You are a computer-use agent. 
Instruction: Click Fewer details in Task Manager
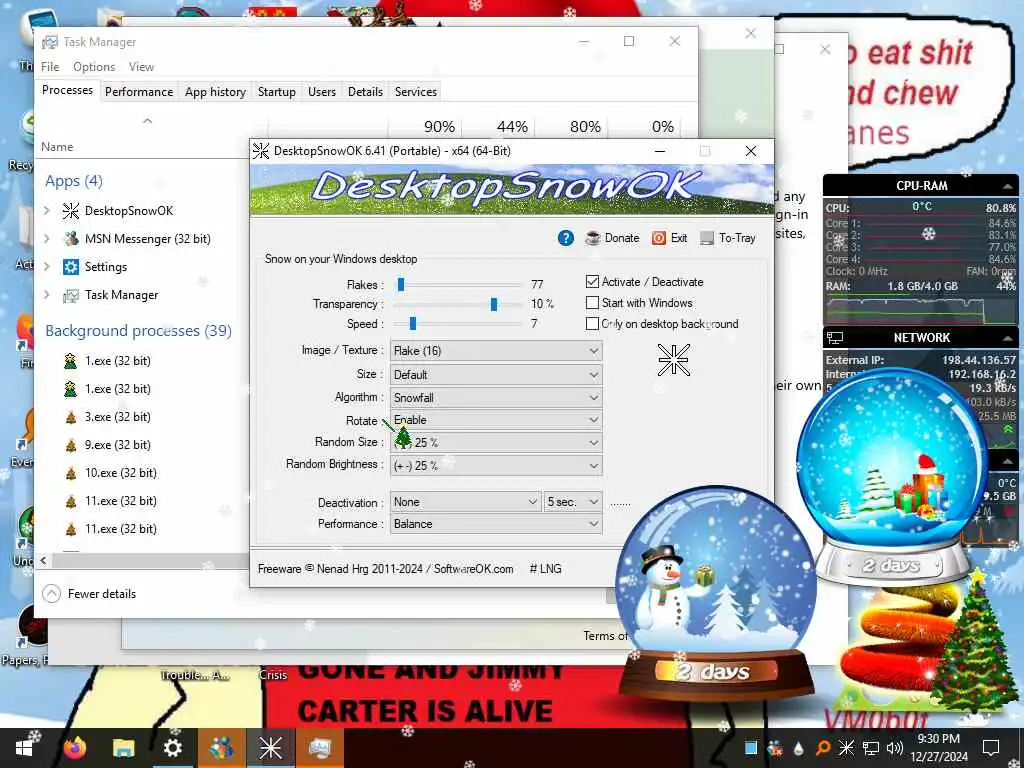point(89,594)
